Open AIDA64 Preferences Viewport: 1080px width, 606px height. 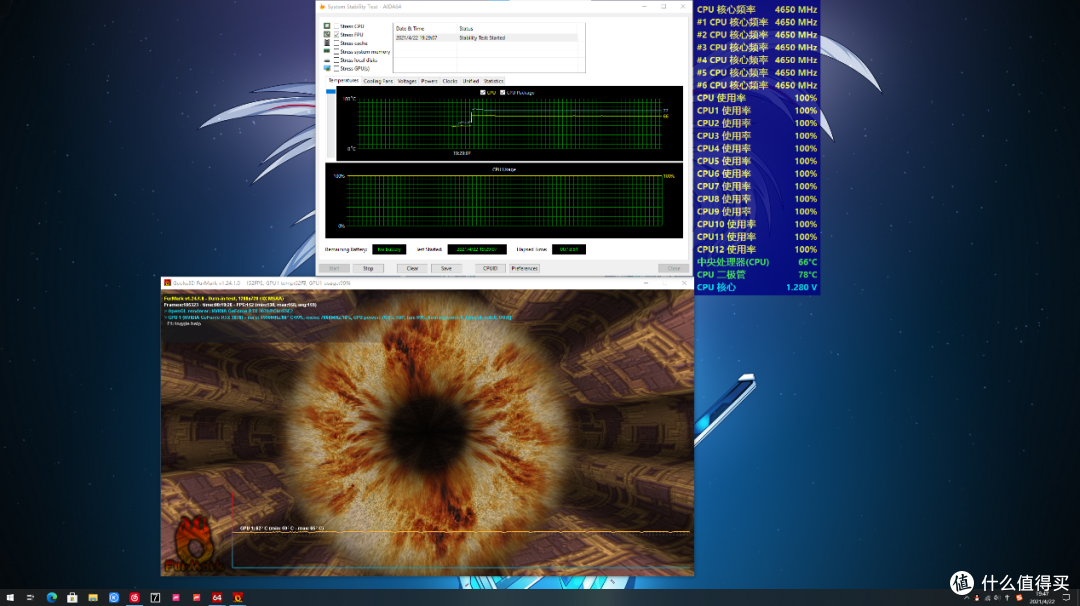524,269
